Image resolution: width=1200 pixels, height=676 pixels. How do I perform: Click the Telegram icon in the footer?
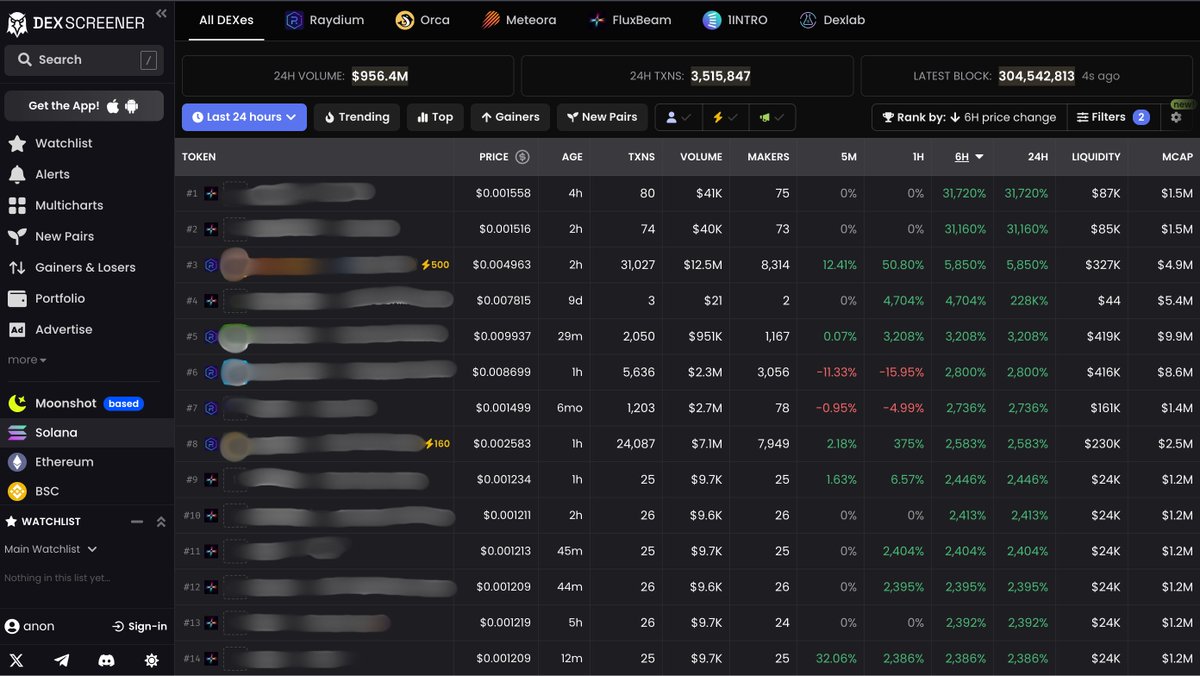point(61,660)
